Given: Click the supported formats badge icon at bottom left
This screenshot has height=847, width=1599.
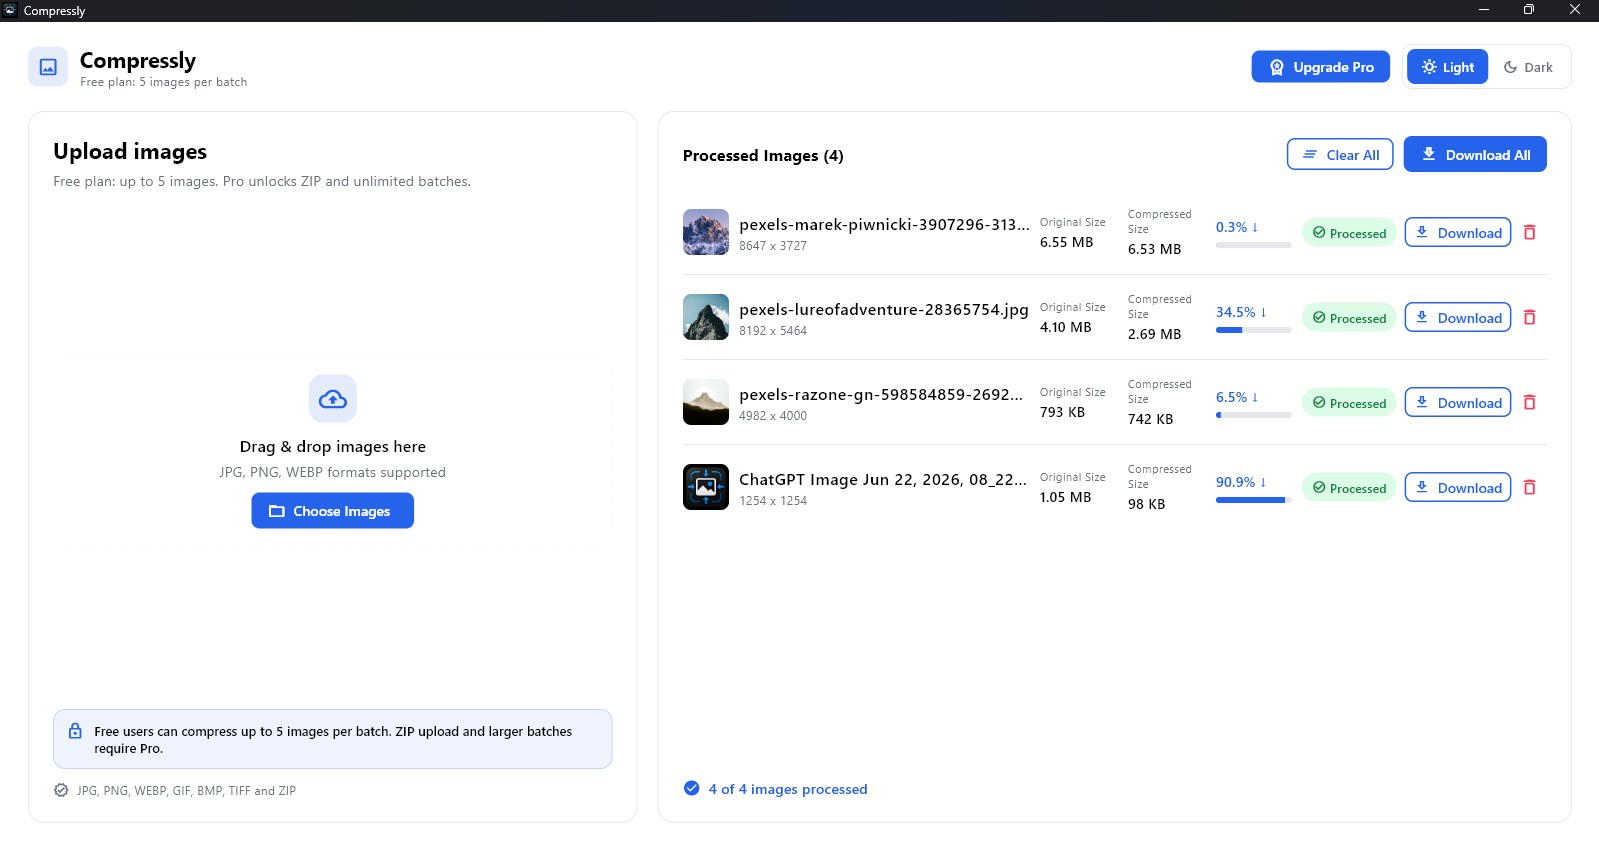Looking at the screenshot, I should [61, 790].
